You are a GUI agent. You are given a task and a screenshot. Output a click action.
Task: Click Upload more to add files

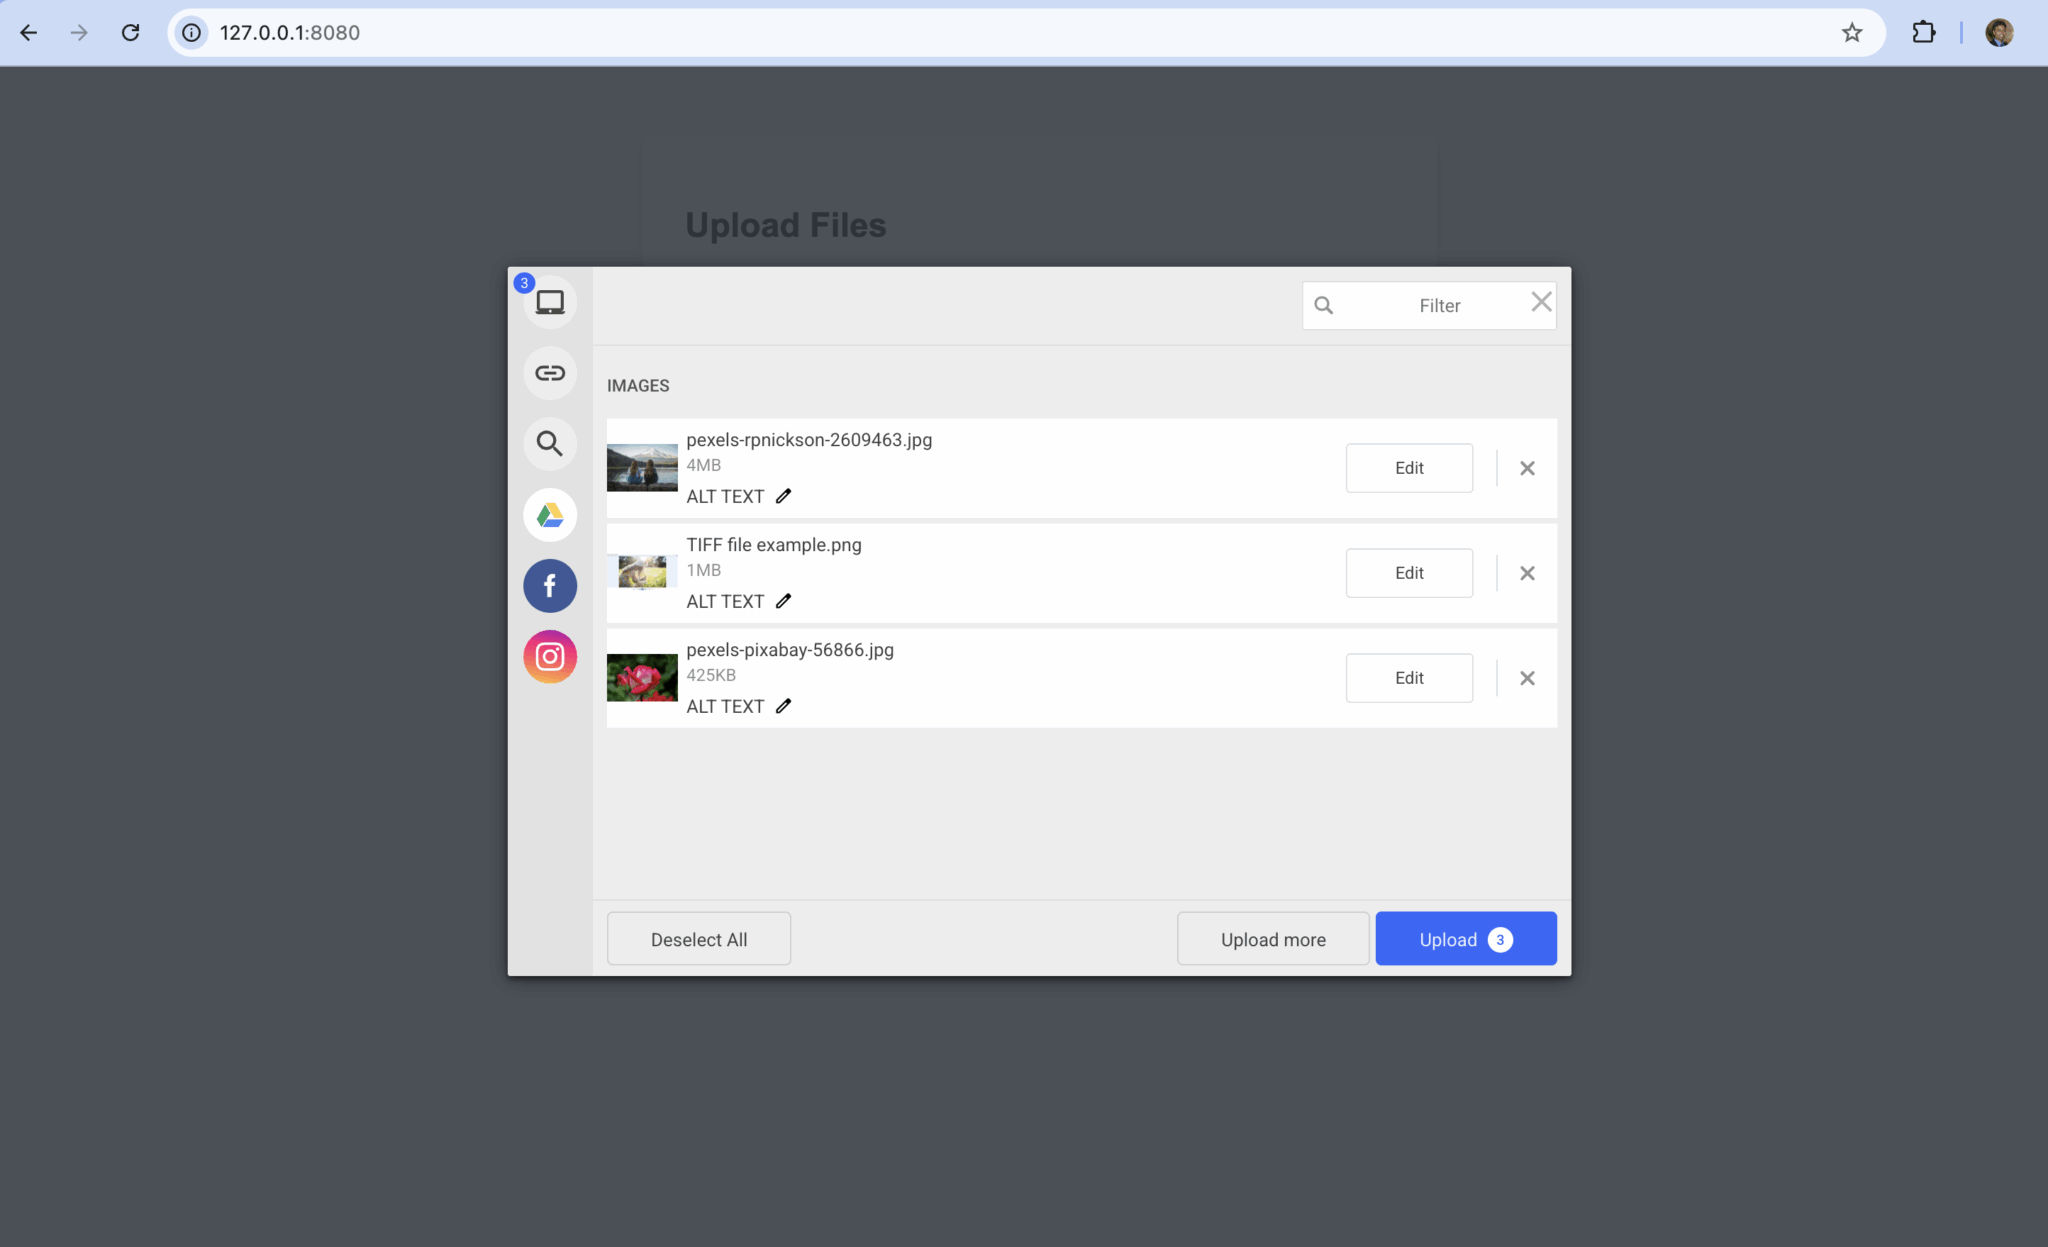[1272, 938]
